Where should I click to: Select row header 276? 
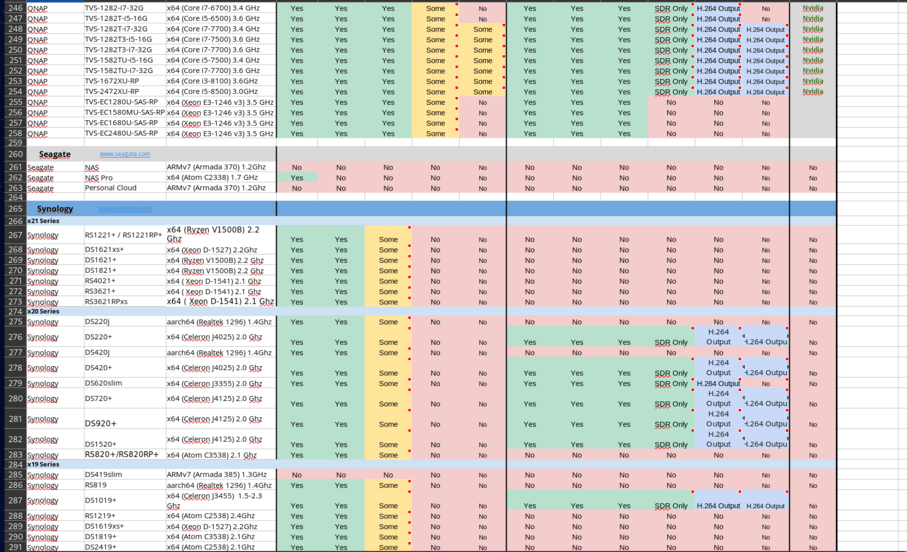point(15,337)
